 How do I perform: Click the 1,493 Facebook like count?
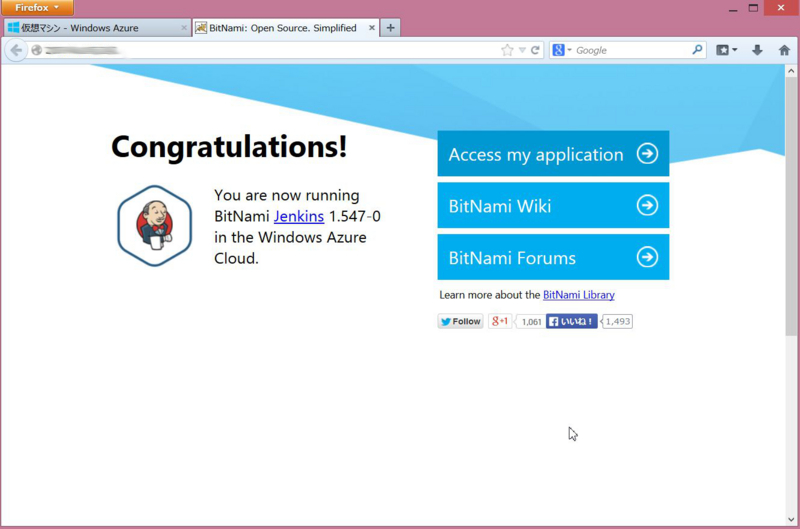617,321
